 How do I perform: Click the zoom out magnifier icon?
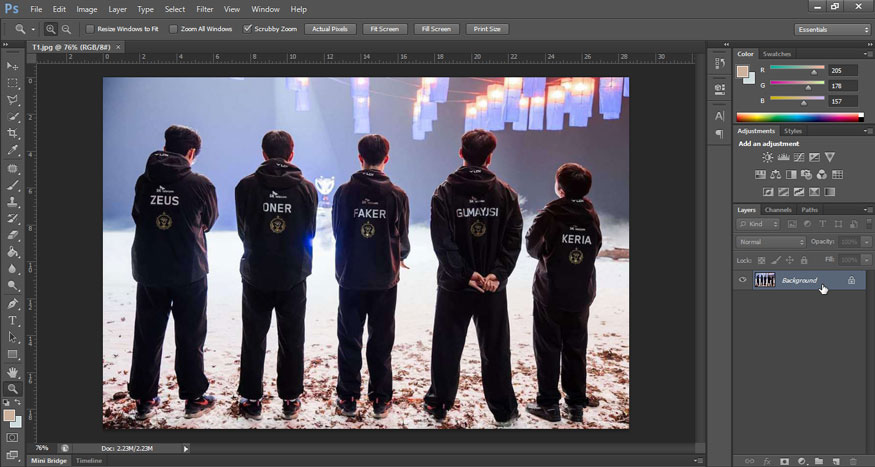click(x=66, y=29)
